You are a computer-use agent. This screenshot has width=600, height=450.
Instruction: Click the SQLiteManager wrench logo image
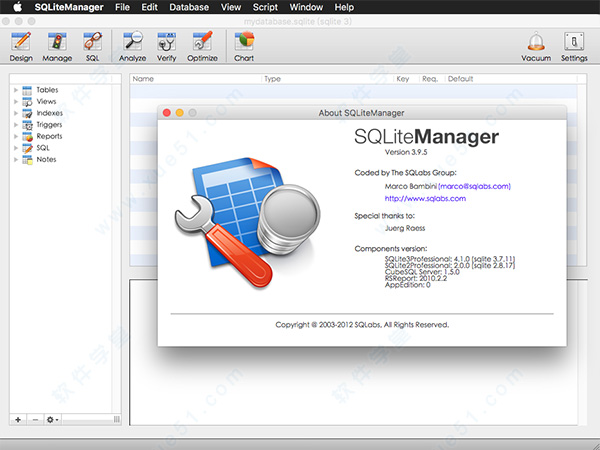pyautogui.click(x=247, y=222)
